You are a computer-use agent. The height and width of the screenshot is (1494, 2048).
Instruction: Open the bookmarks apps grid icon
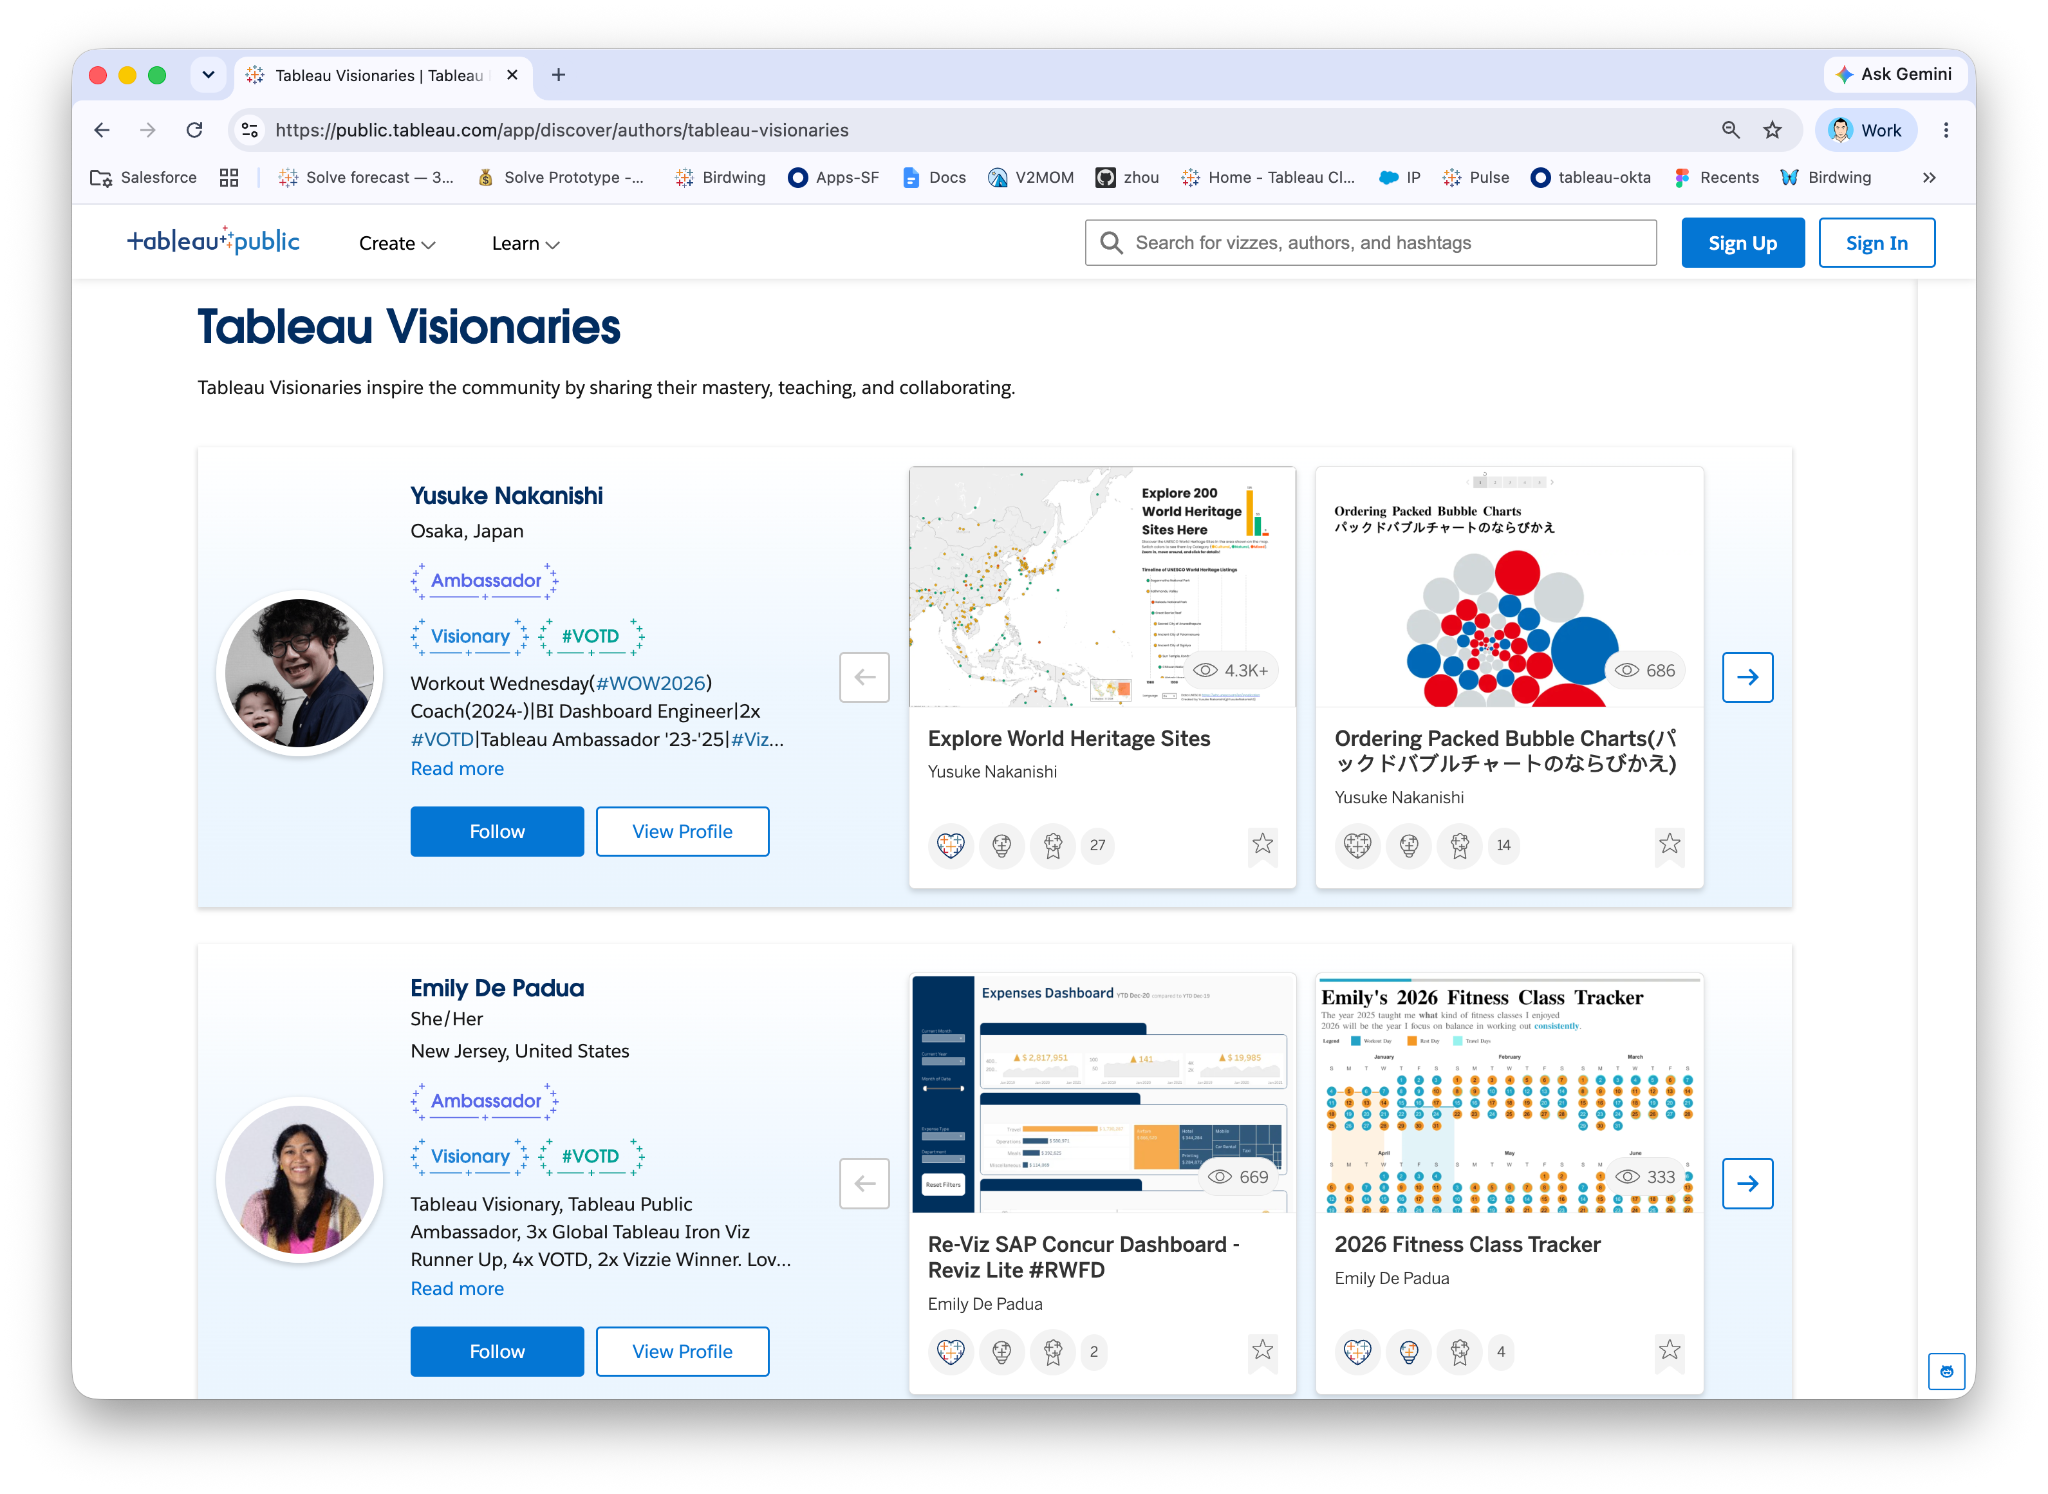click(229, 177)
